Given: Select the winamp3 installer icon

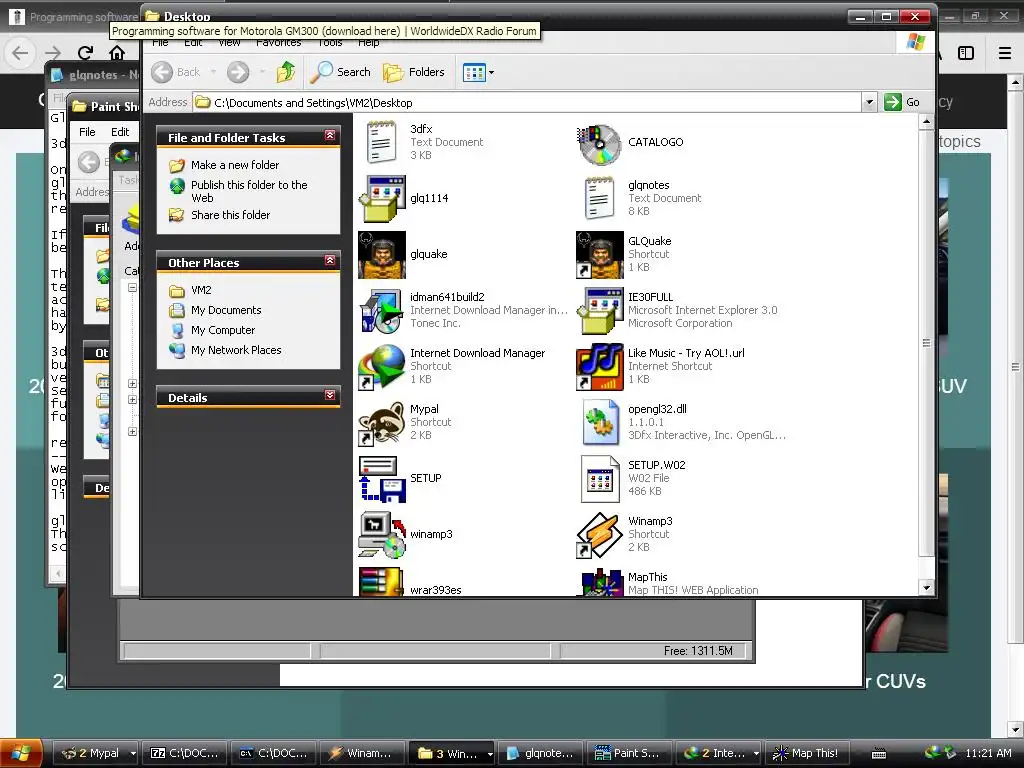Looking at the screenshot, I should tap(381, 535).
